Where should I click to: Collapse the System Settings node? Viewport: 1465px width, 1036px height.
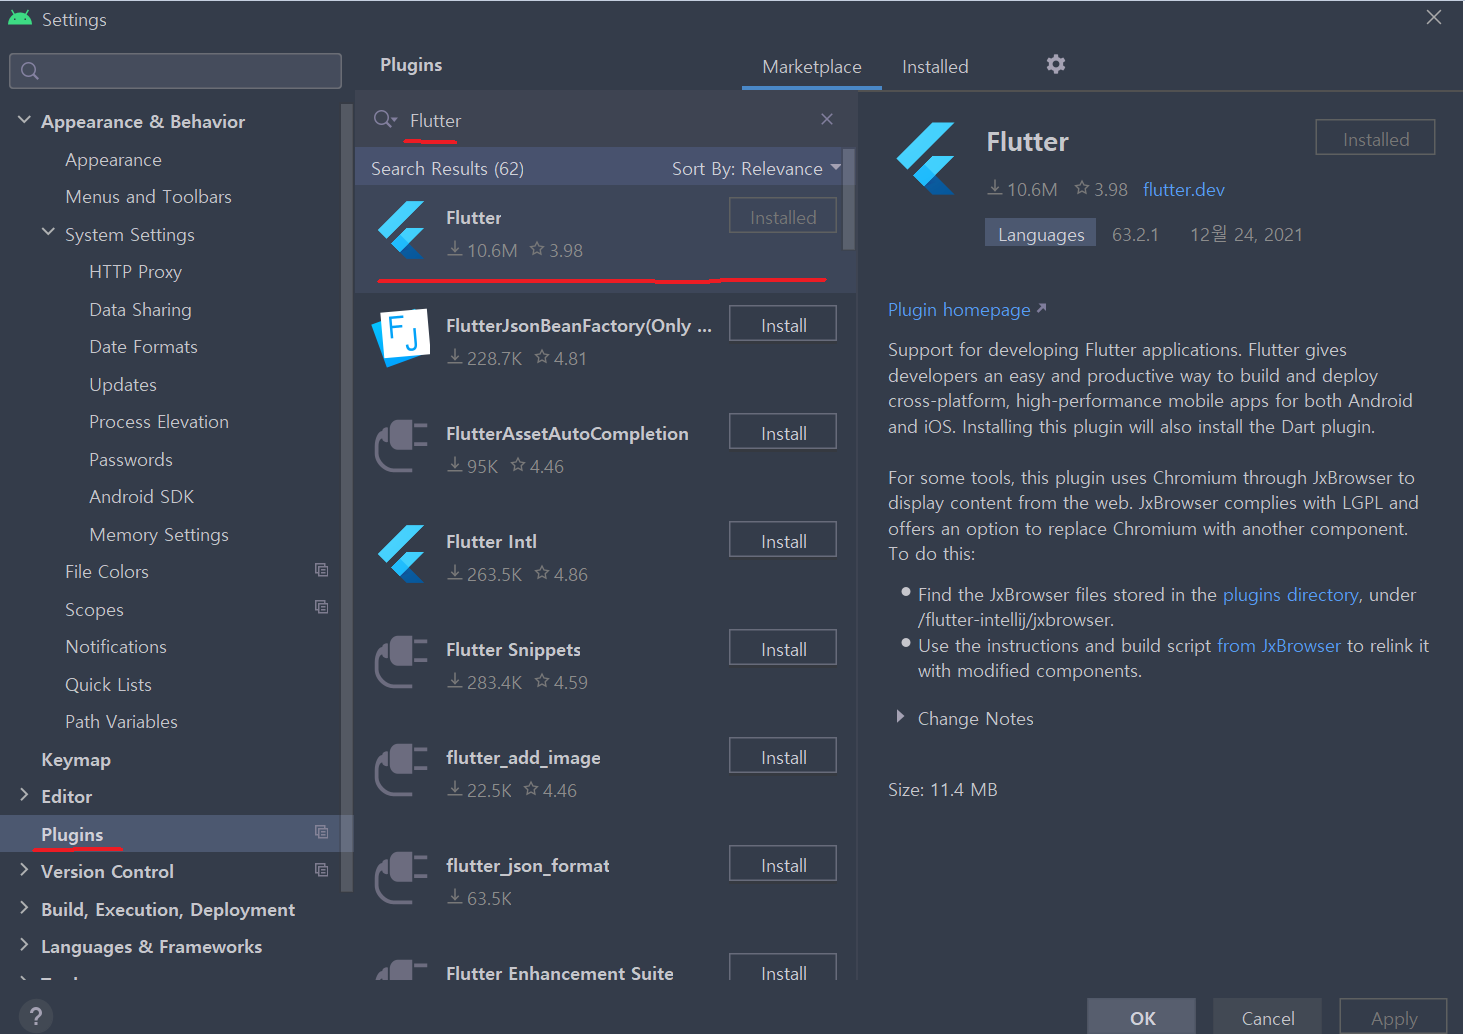48,232
